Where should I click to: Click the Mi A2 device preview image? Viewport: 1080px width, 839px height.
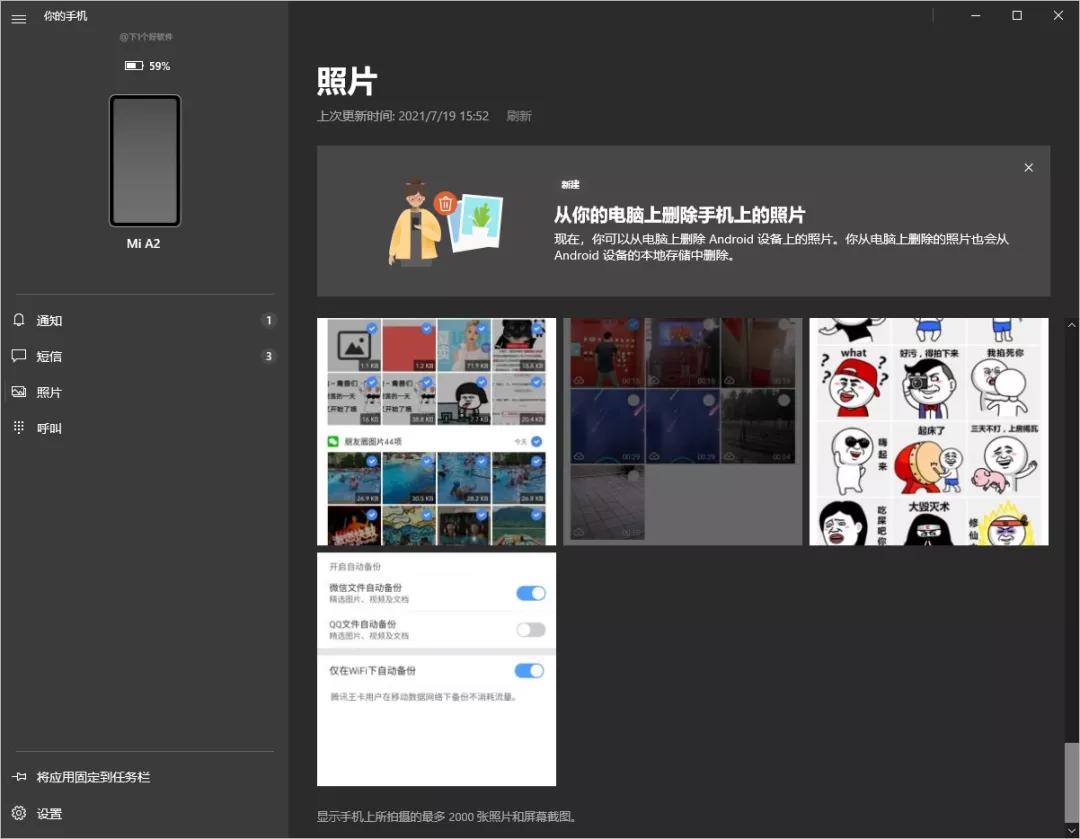click(x=145, y=161)
